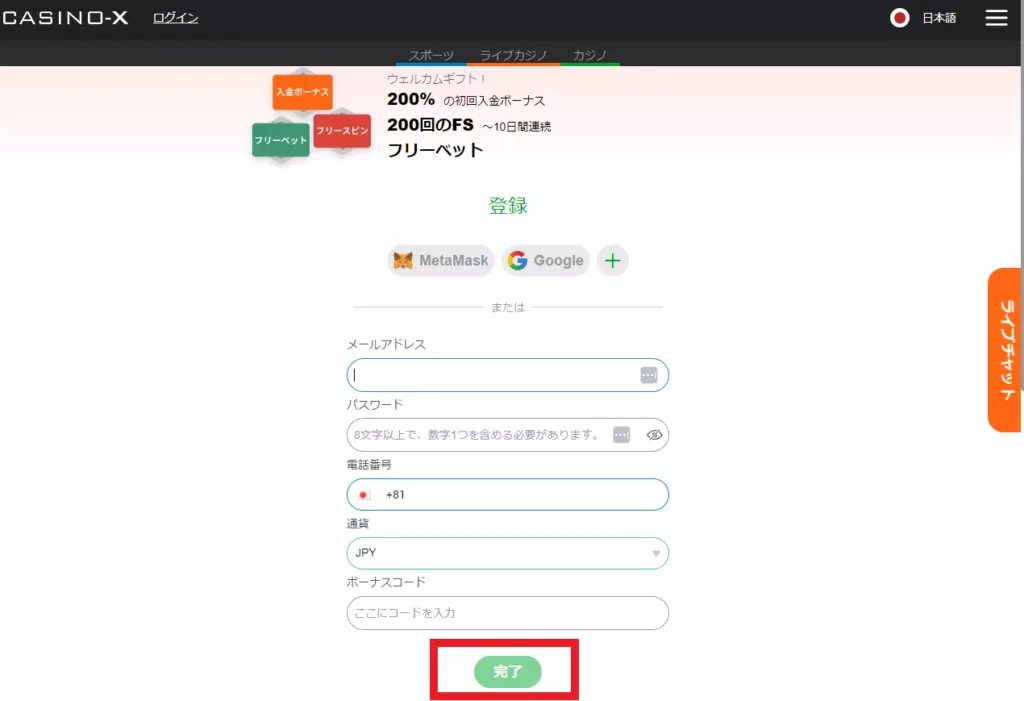1024x701 pixels.
Task: Open the phone country flag selector
Action: (x=364, y=495)
